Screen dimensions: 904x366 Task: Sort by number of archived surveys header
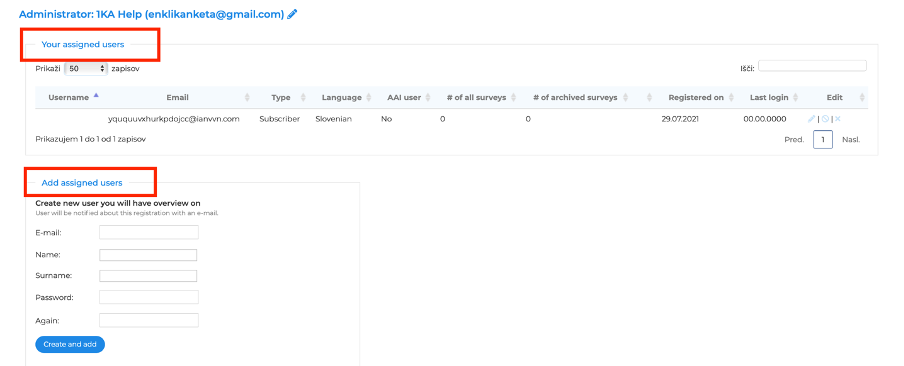(x=575, y=97)
